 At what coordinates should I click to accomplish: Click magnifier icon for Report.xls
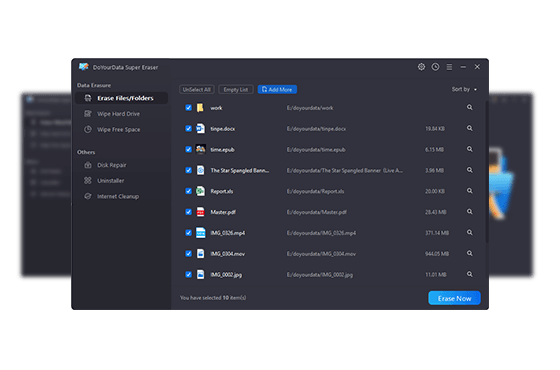[x=470, y=191]
